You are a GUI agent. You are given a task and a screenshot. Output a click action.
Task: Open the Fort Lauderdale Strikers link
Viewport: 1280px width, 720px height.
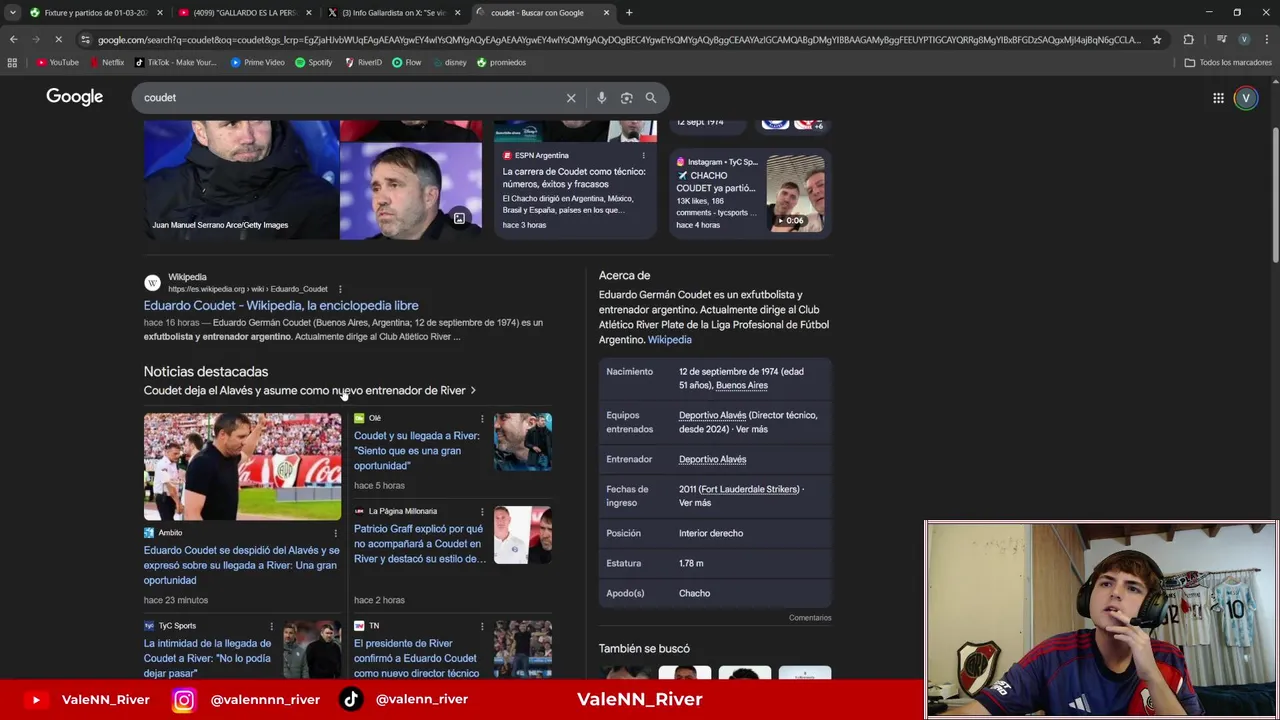750,489
